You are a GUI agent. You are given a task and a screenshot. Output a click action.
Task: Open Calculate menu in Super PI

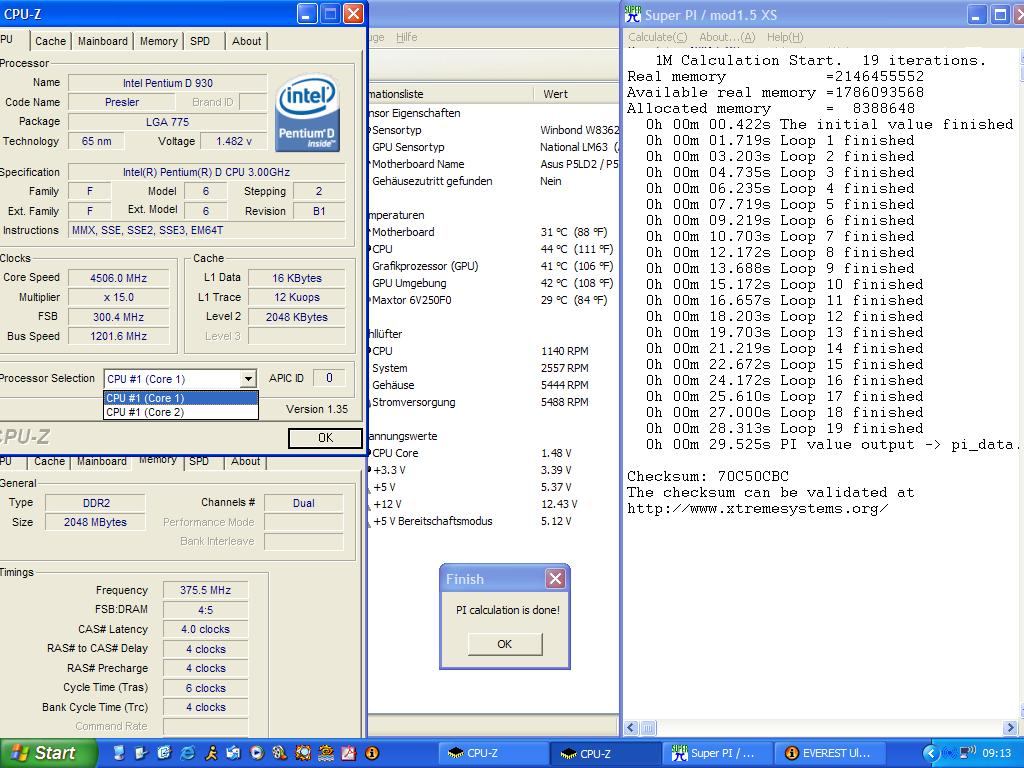click(657, 37)
